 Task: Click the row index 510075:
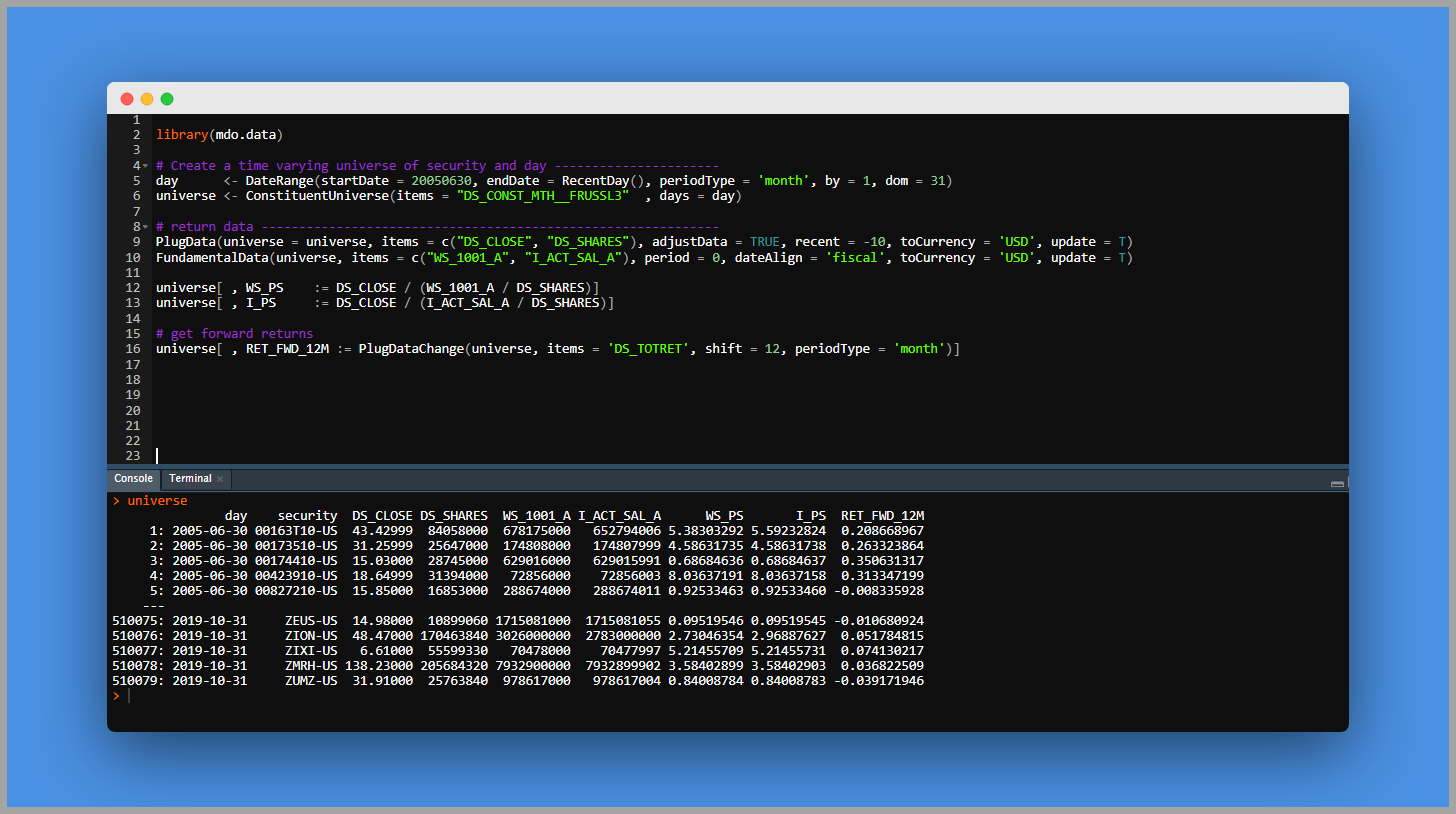pos(138,621)
